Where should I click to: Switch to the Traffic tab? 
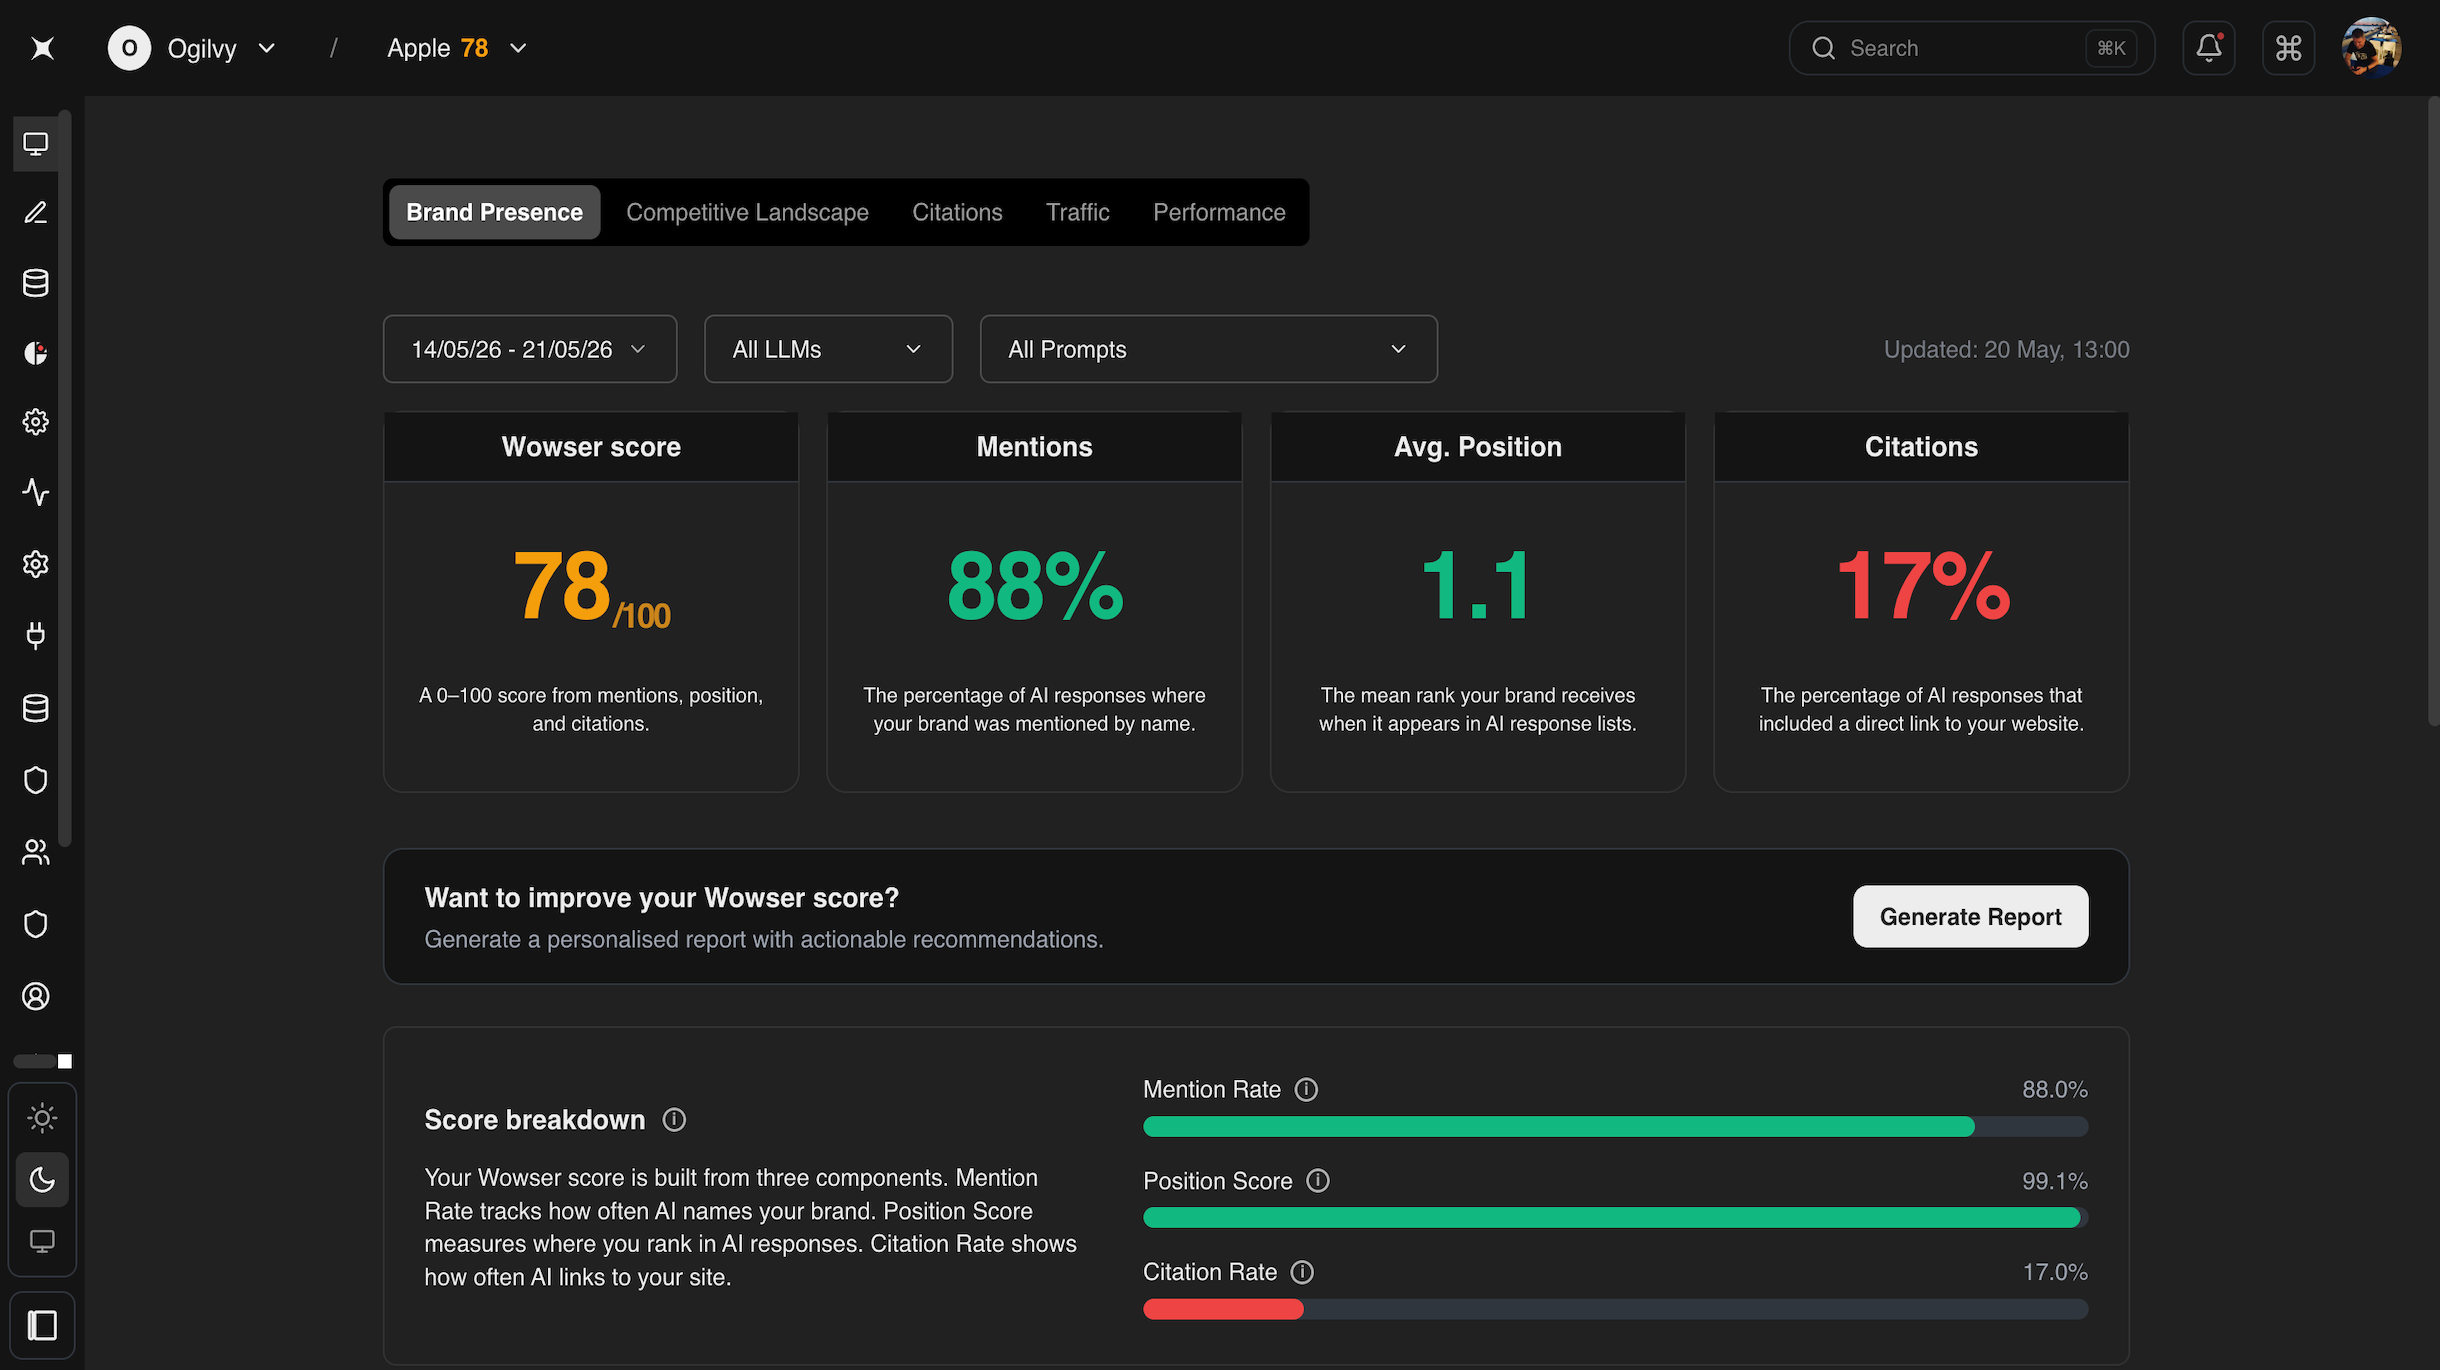1078,212
